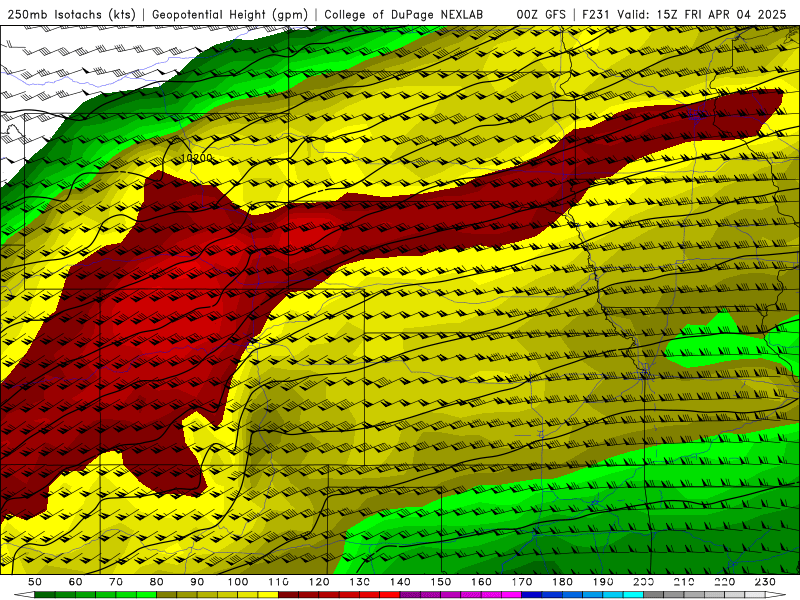This screenshot has height=600, width=800.
Task: Click the "100" value on the color scale
Action: pos(238,582)
